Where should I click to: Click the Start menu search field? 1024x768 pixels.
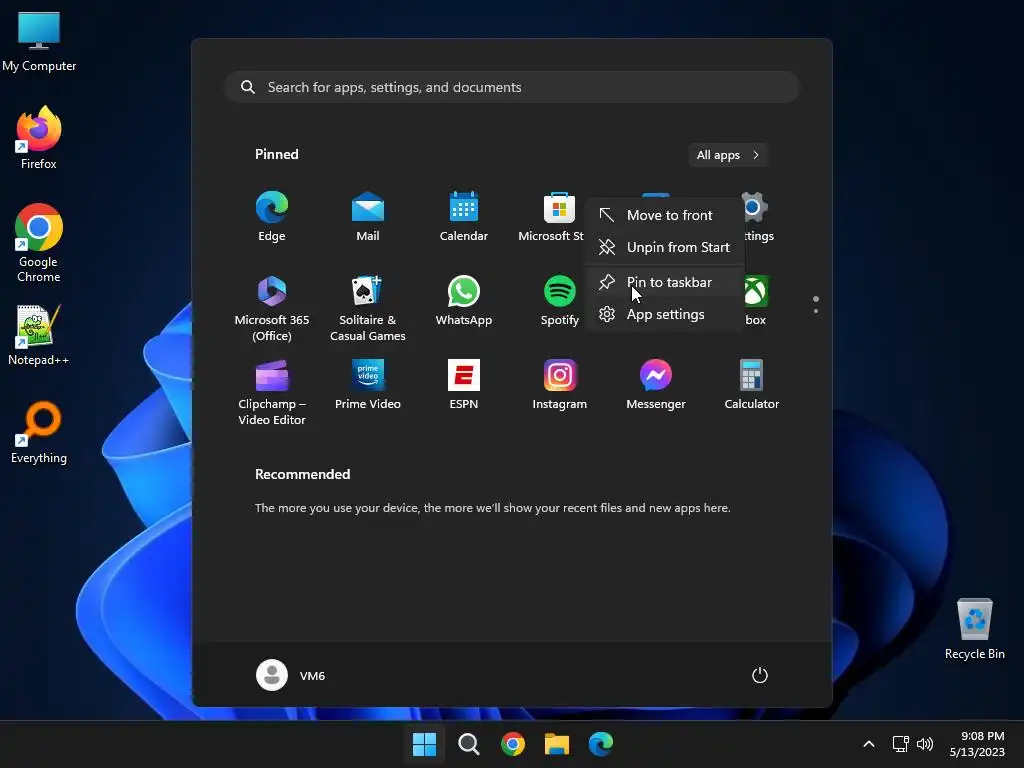[512, 87]
